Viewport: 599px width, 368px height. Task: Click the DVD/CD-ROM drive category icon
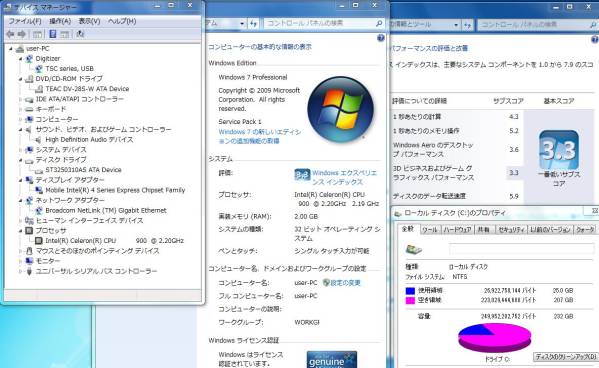tap(29, 79)
